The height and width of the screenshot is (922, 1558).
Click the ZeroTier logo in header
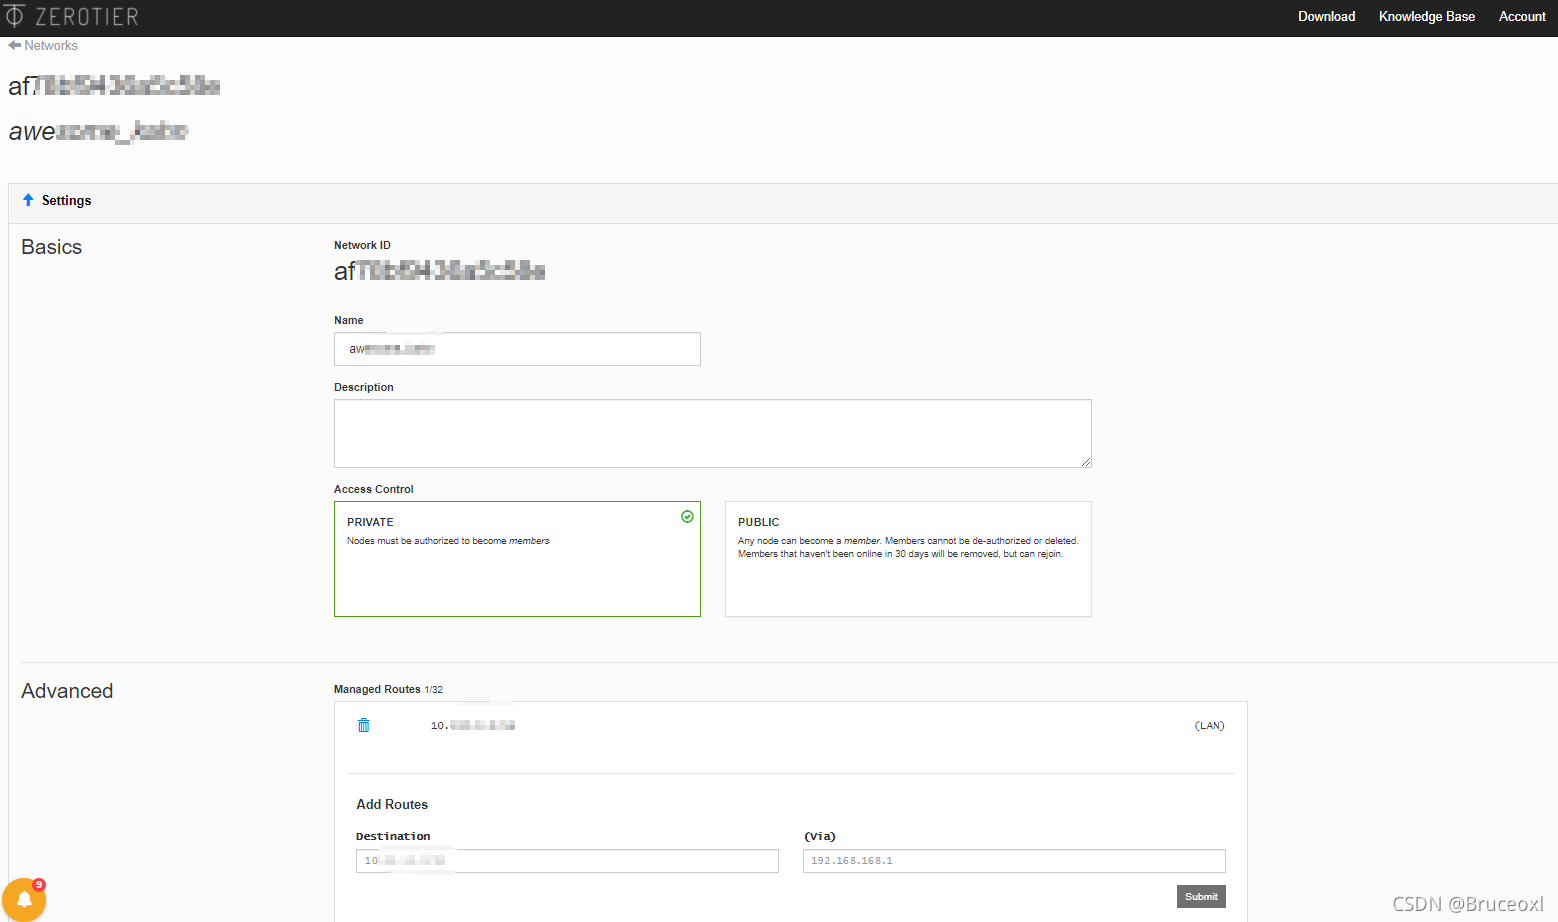[x=71, y=16]
